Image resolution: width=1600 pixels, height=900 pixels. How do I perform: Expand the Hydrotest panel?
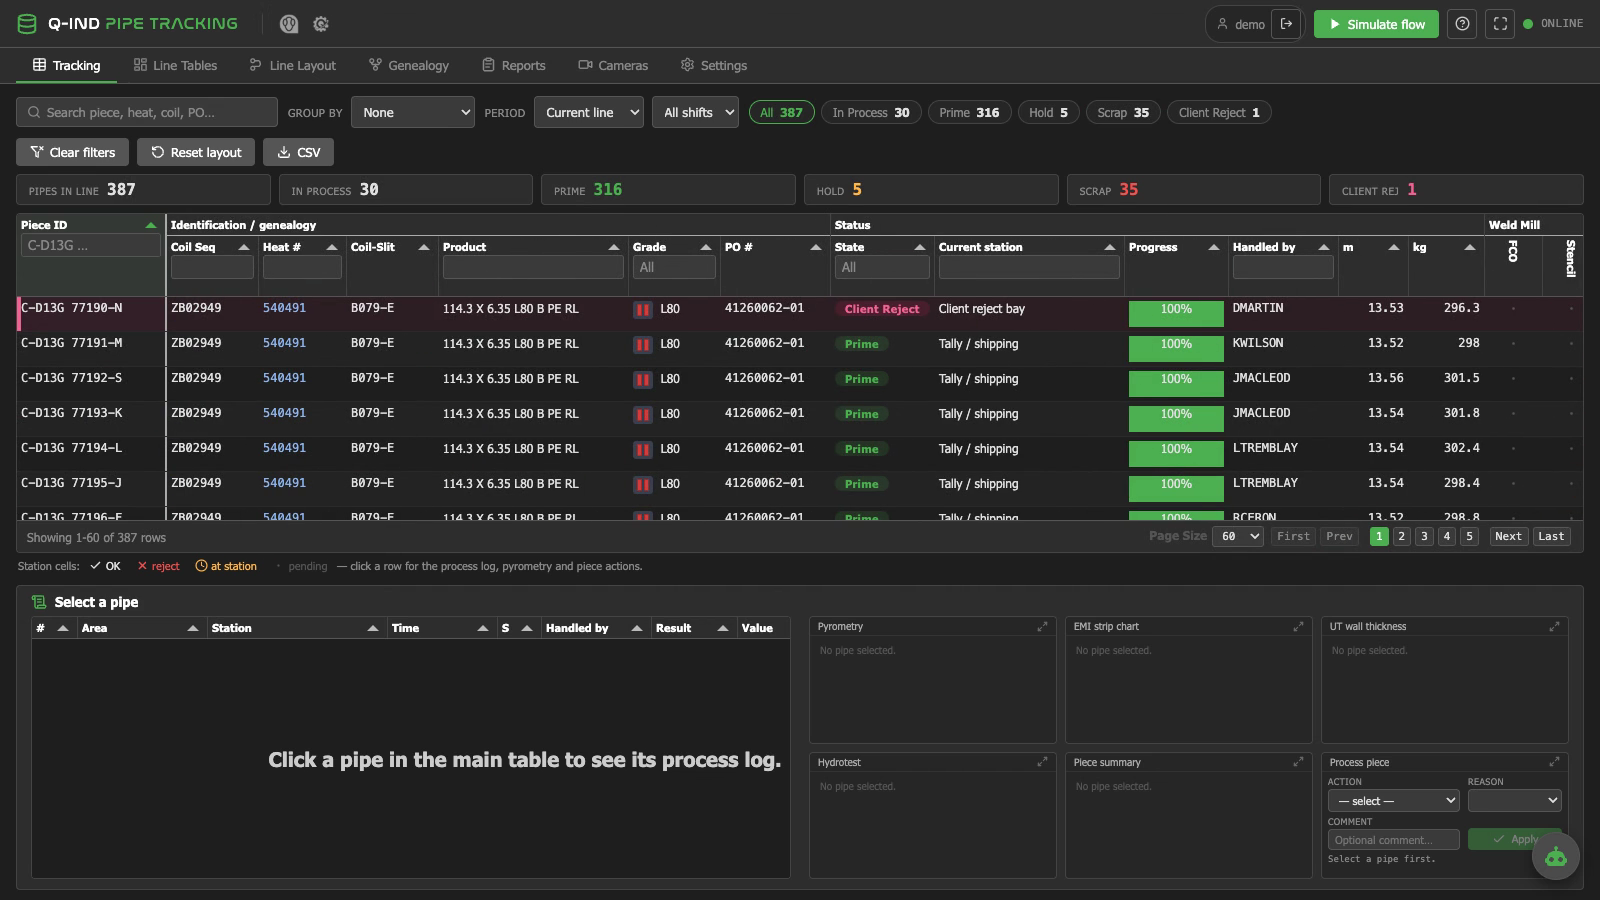[x=1042, y=762]
